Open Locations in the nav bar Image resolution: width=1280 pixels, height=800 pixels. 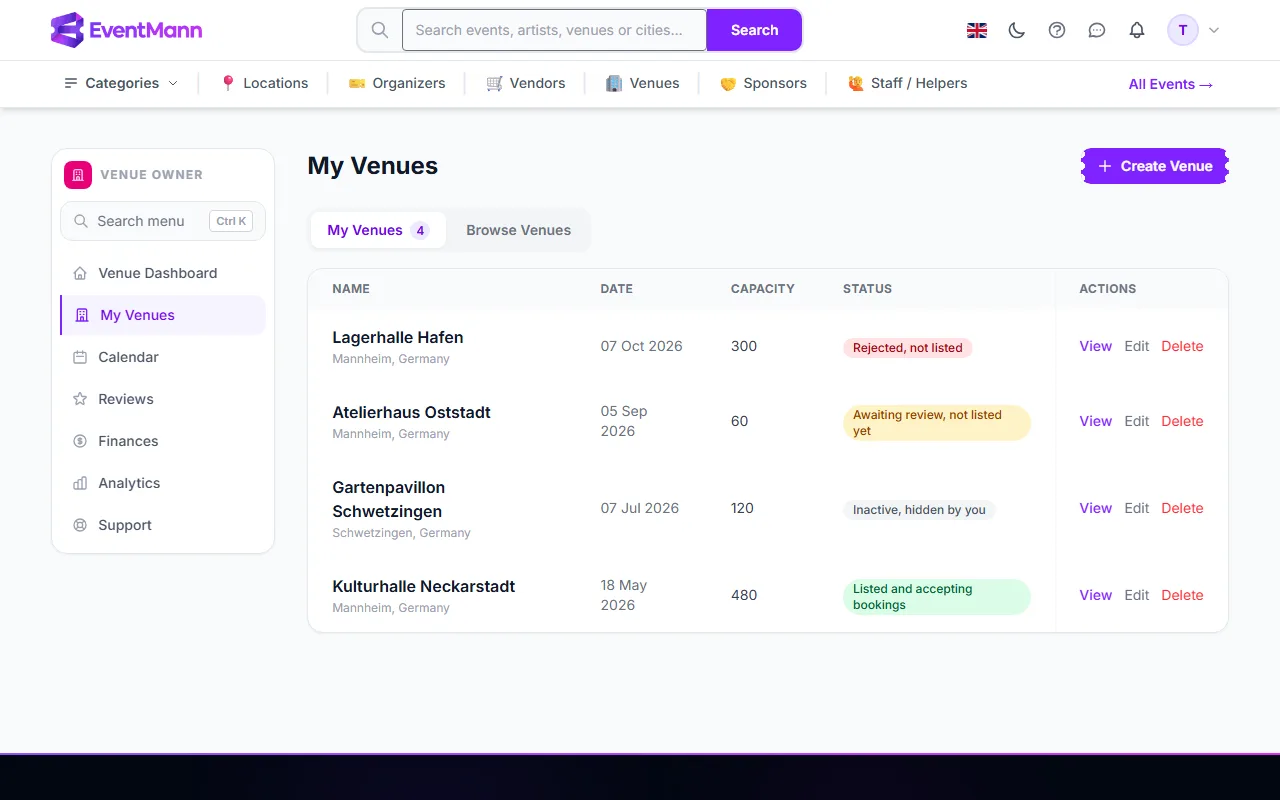264,83
